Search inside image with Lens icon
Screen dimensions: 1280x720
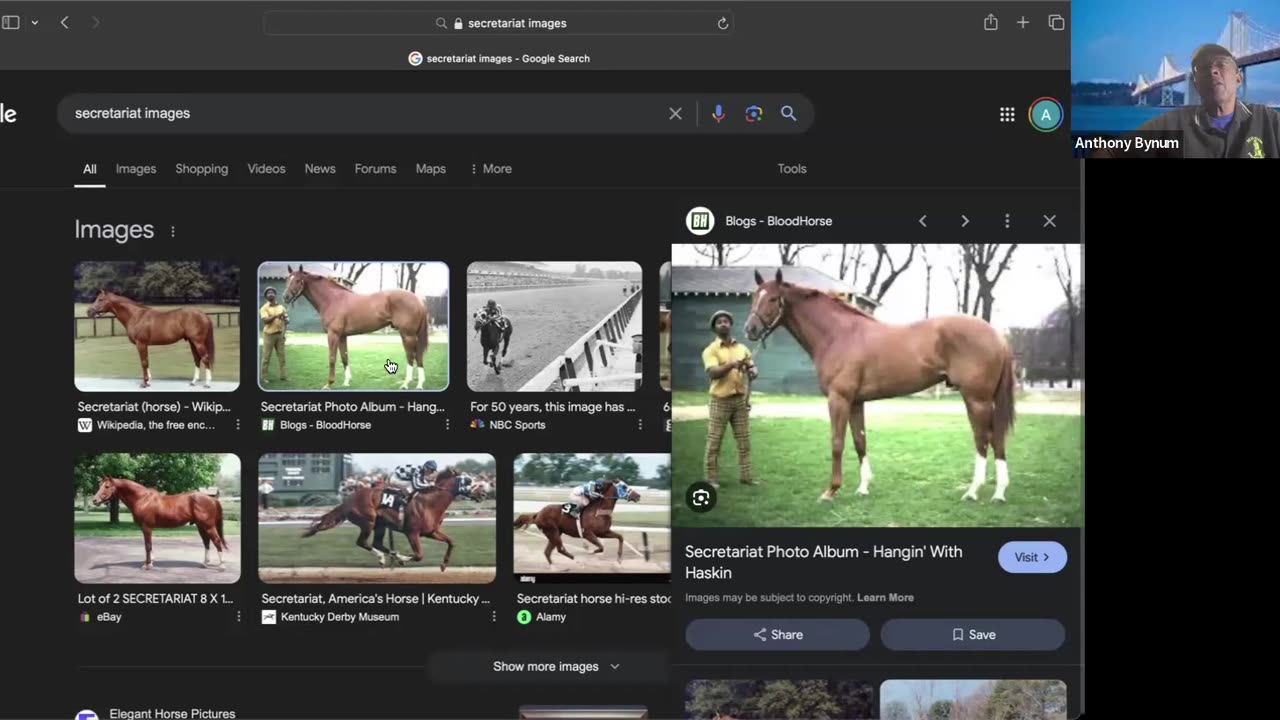click(701, 498)
